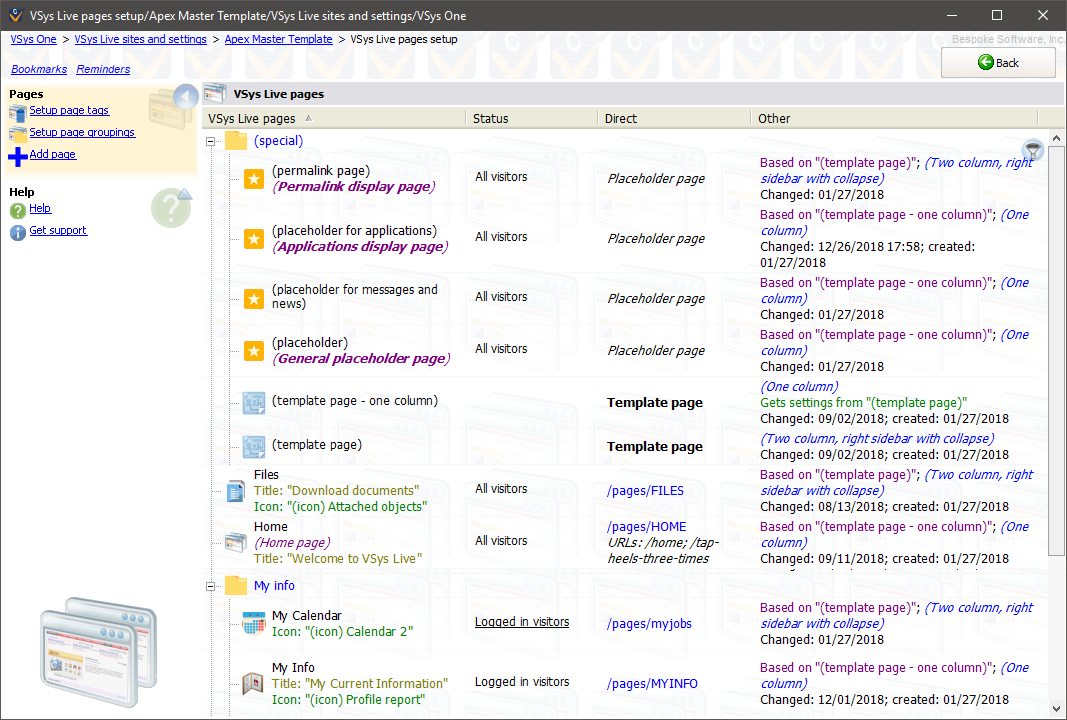Open the Reminders link
This screenshot has width=1067, height=720.
(103, 70)
